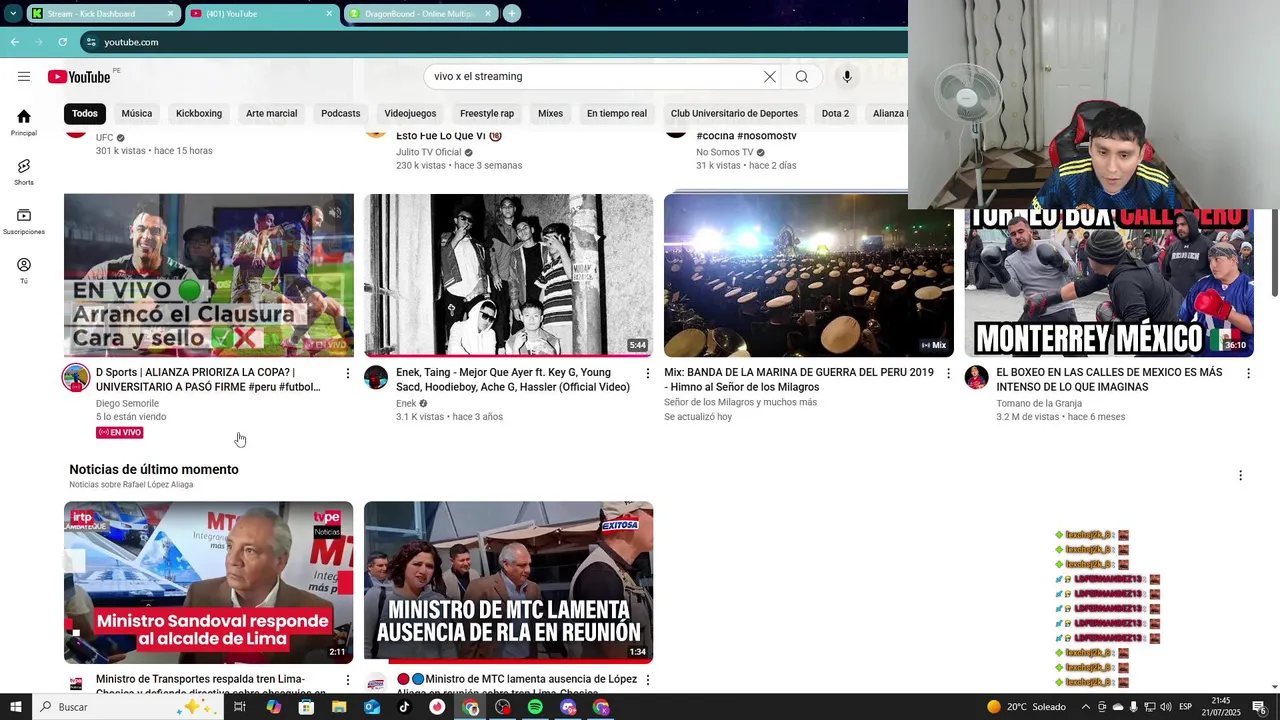This screenshot has width=1280, height=720.
Task: Reload the page in browser
Action: click(x=62, y=42)
